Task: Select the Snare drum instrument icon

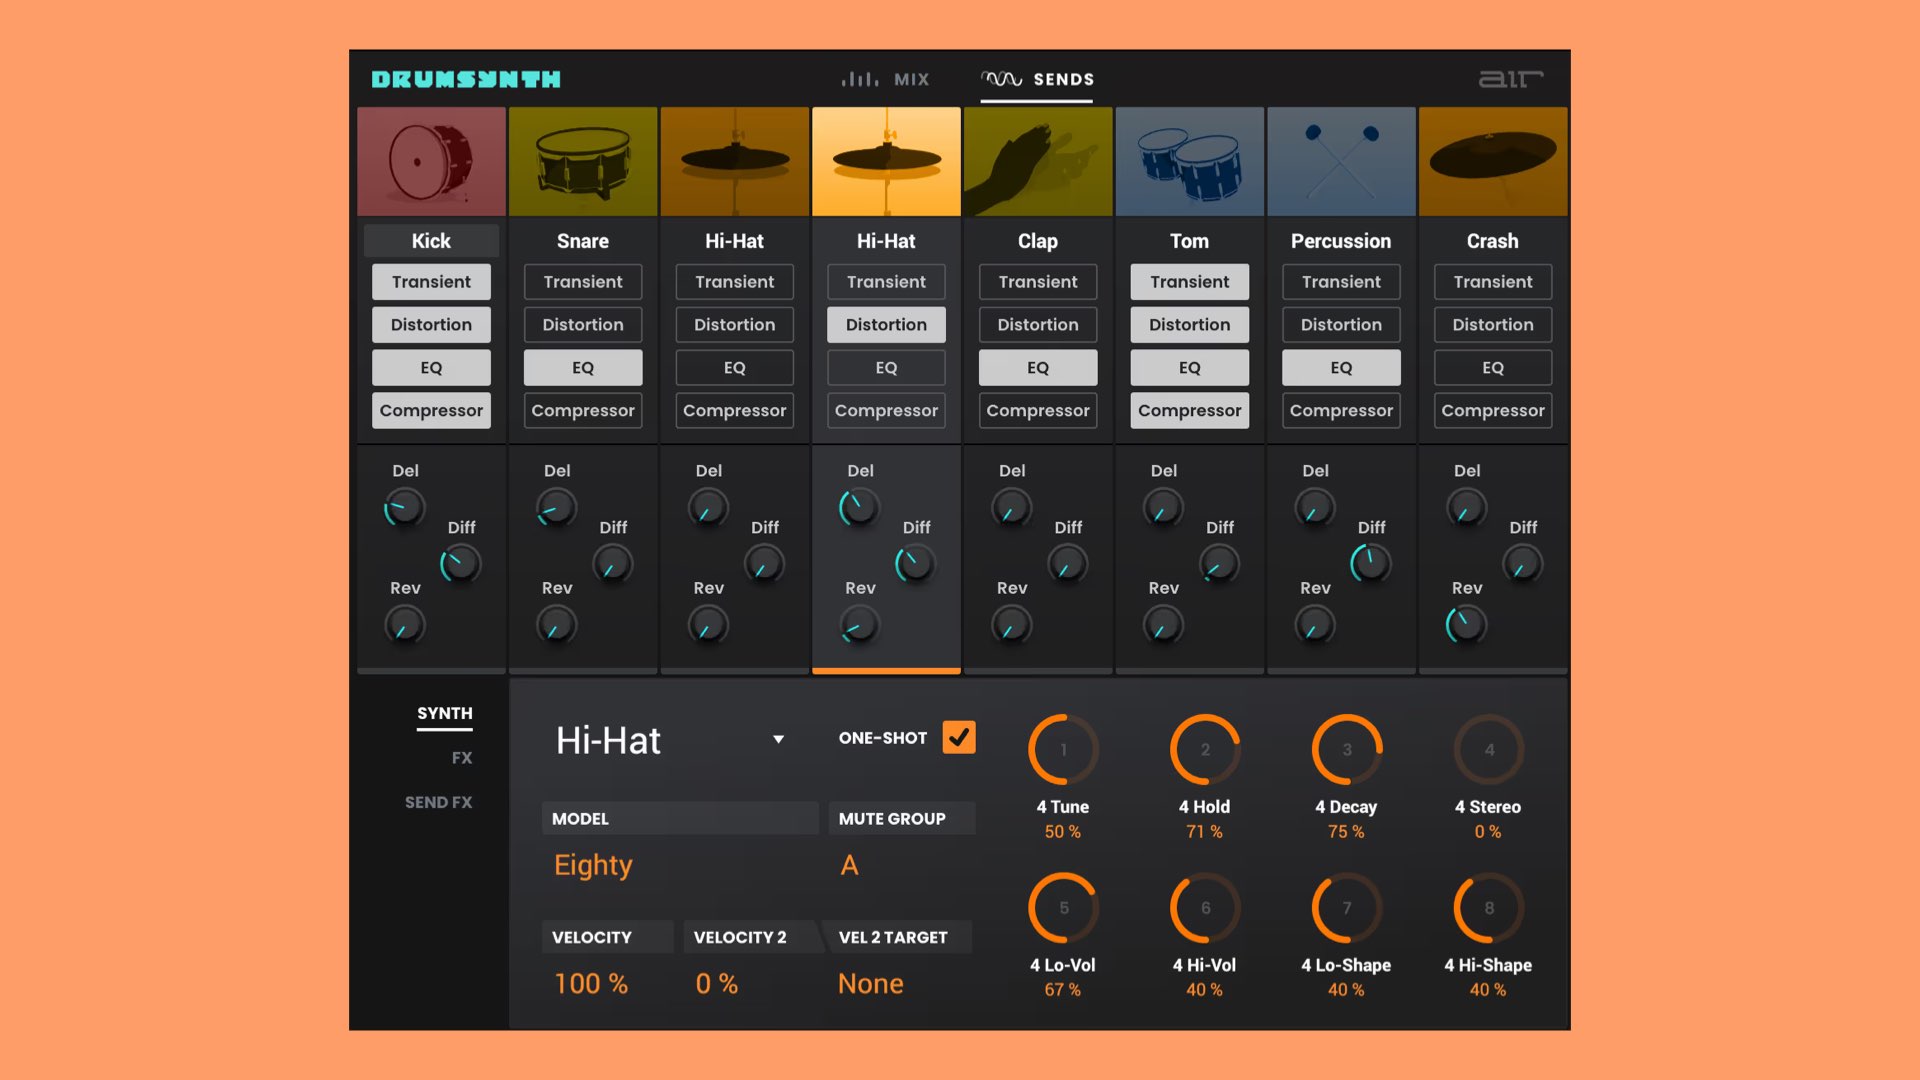Action: [582, 162]
